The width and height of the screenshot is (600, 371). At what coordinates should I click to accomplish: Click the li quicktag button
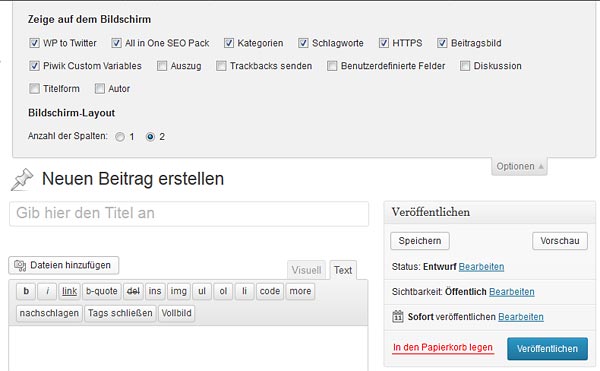coord(244,291)
